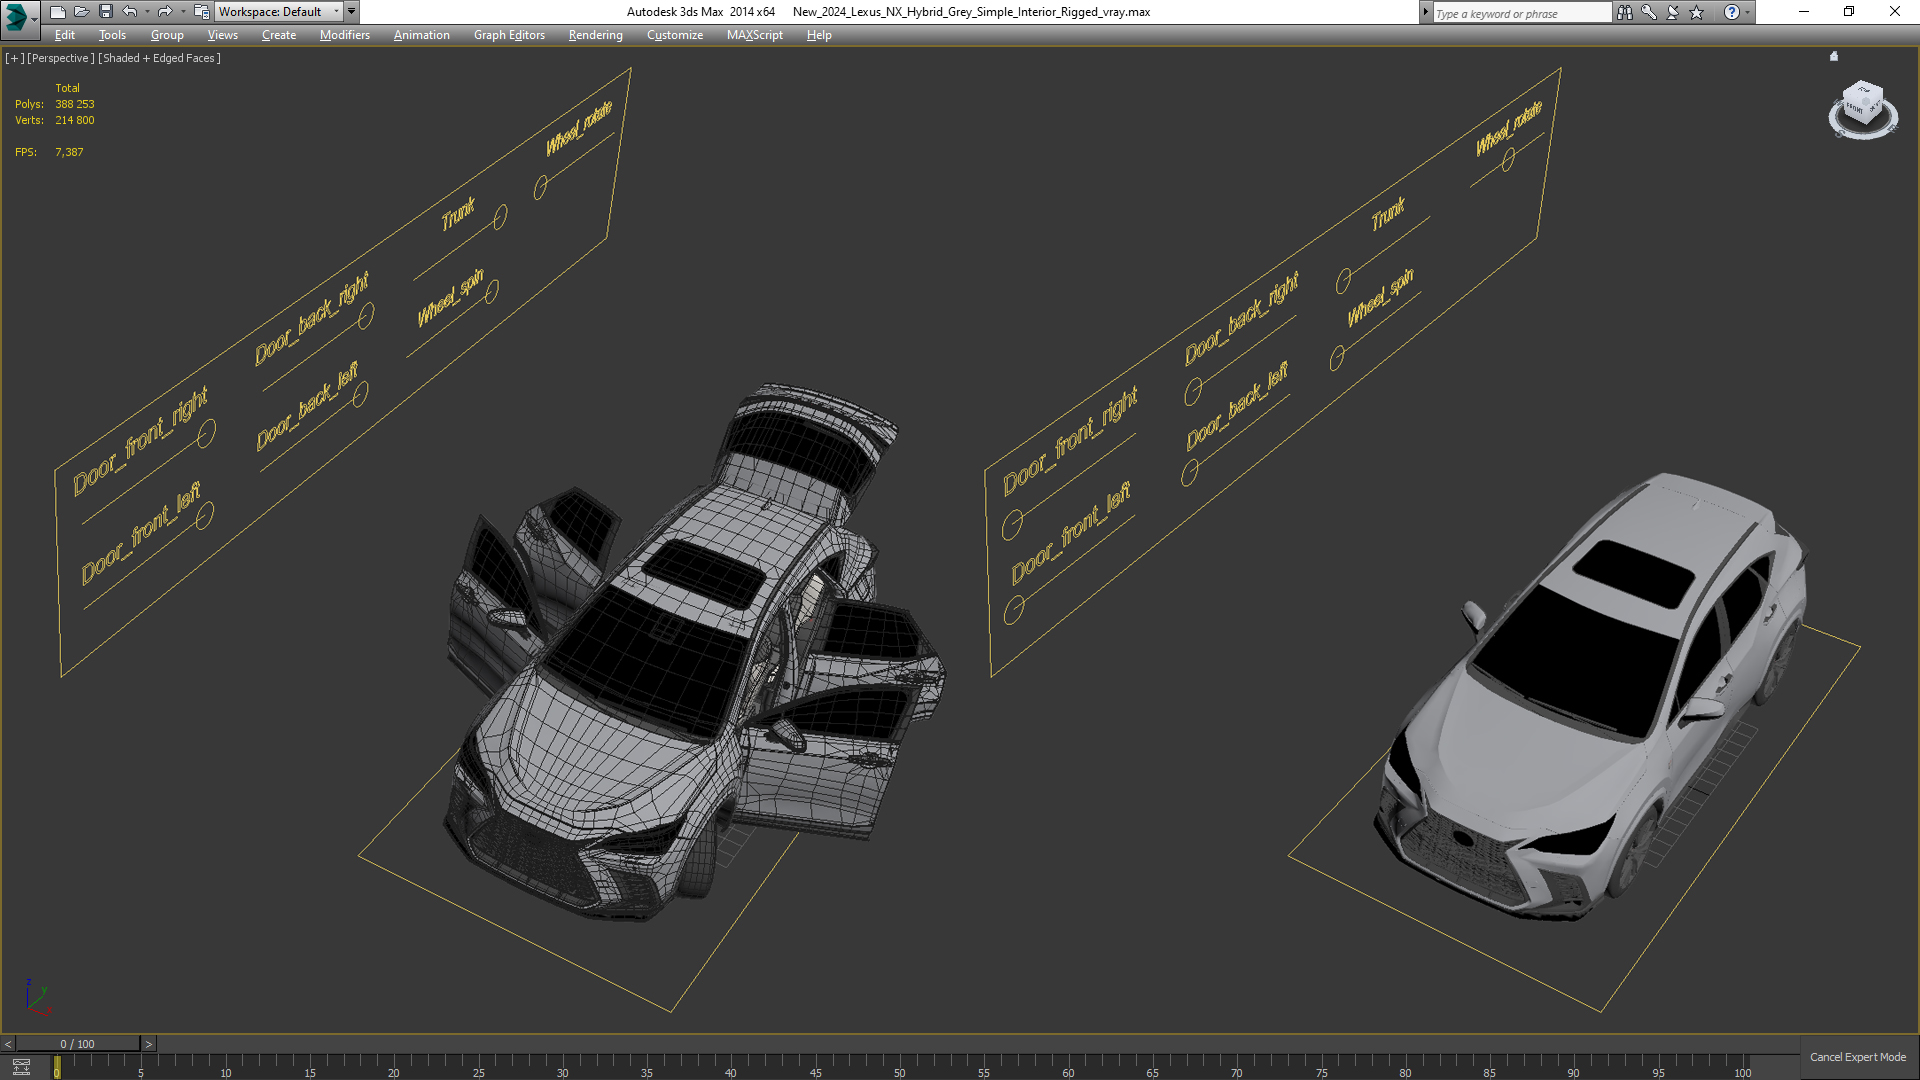Select the left panel Door_front_right slider circle
The height and width of the screenshot is (1080, 1920).
click(206, 434)
